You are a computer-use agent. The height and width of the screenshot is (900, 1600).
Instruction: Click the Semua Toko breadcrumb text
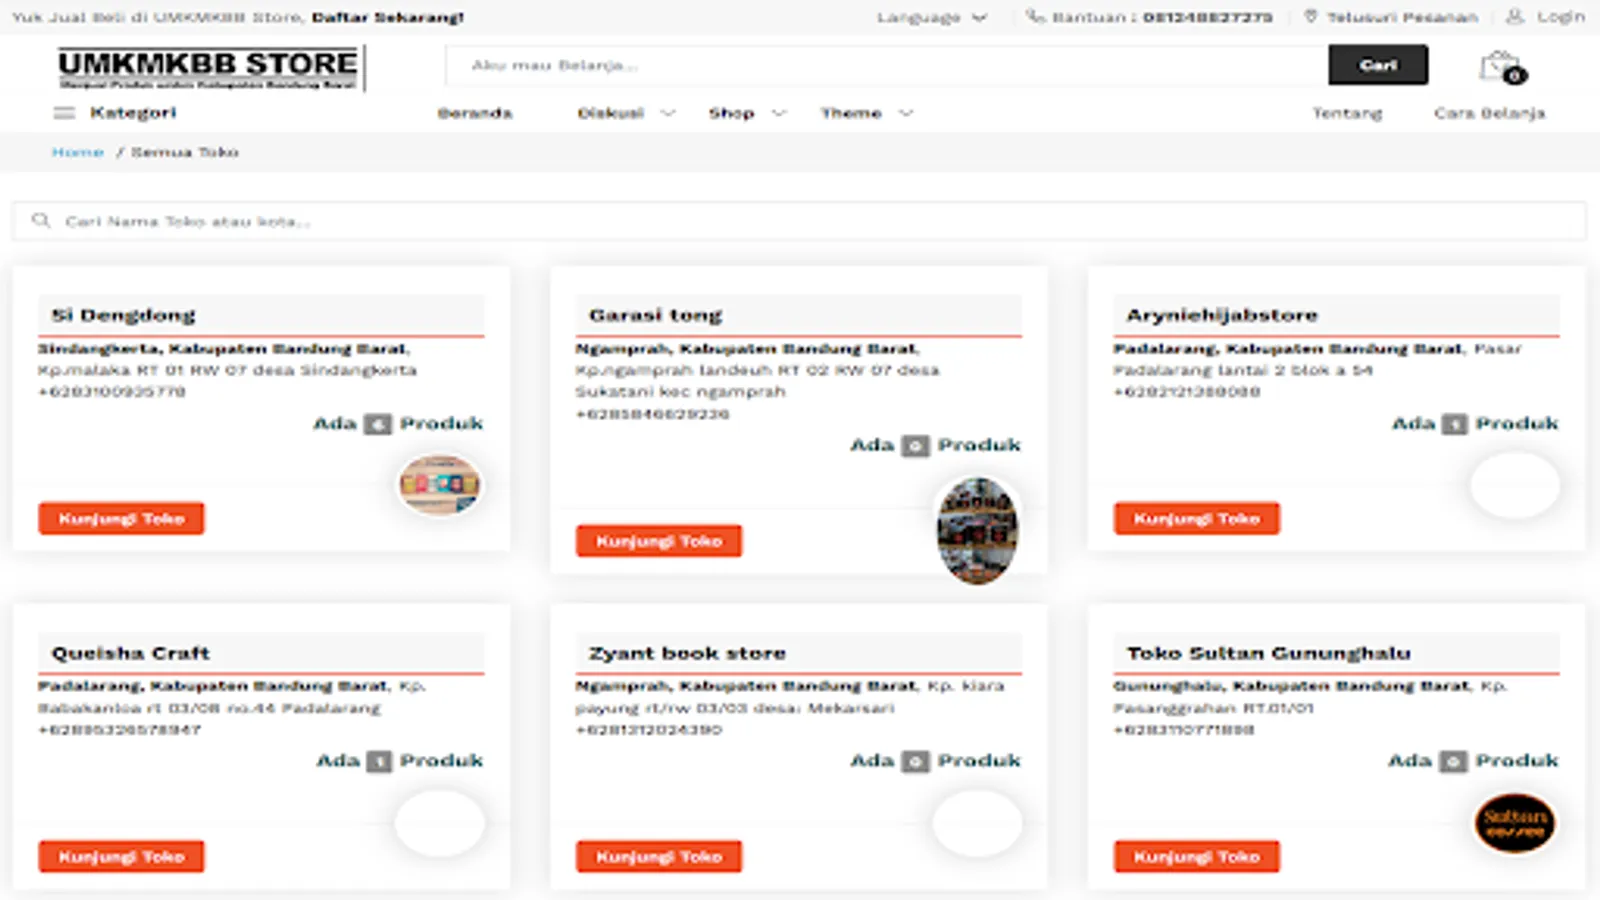tap(185, 152)
